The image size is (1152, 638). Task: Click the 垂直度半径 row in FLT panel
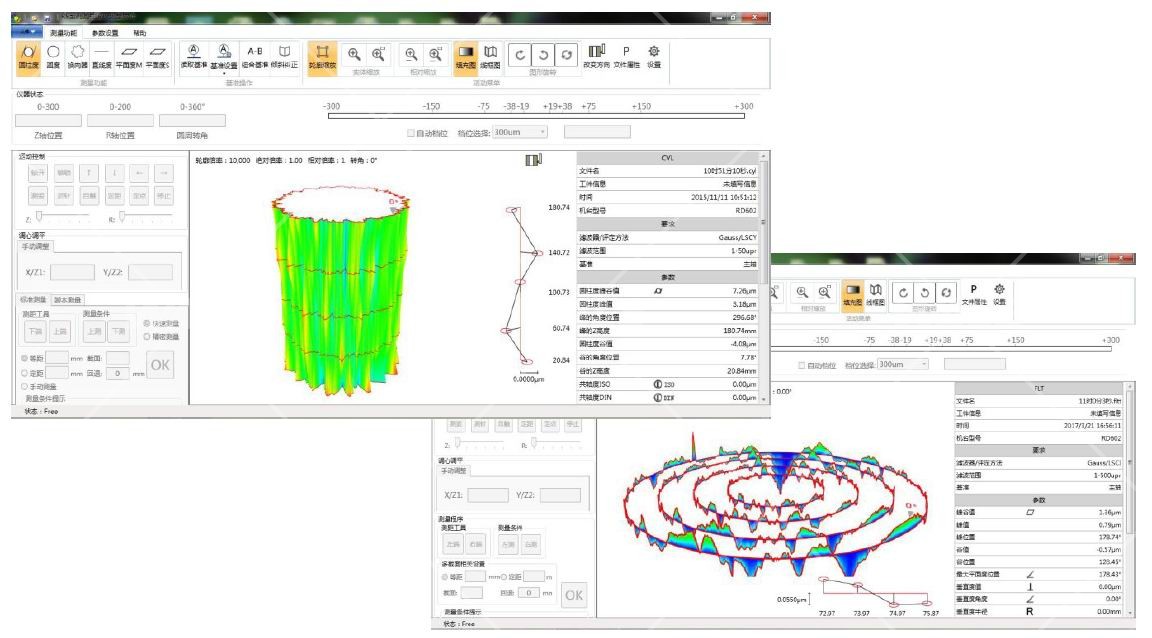[x=1038, y=612]
